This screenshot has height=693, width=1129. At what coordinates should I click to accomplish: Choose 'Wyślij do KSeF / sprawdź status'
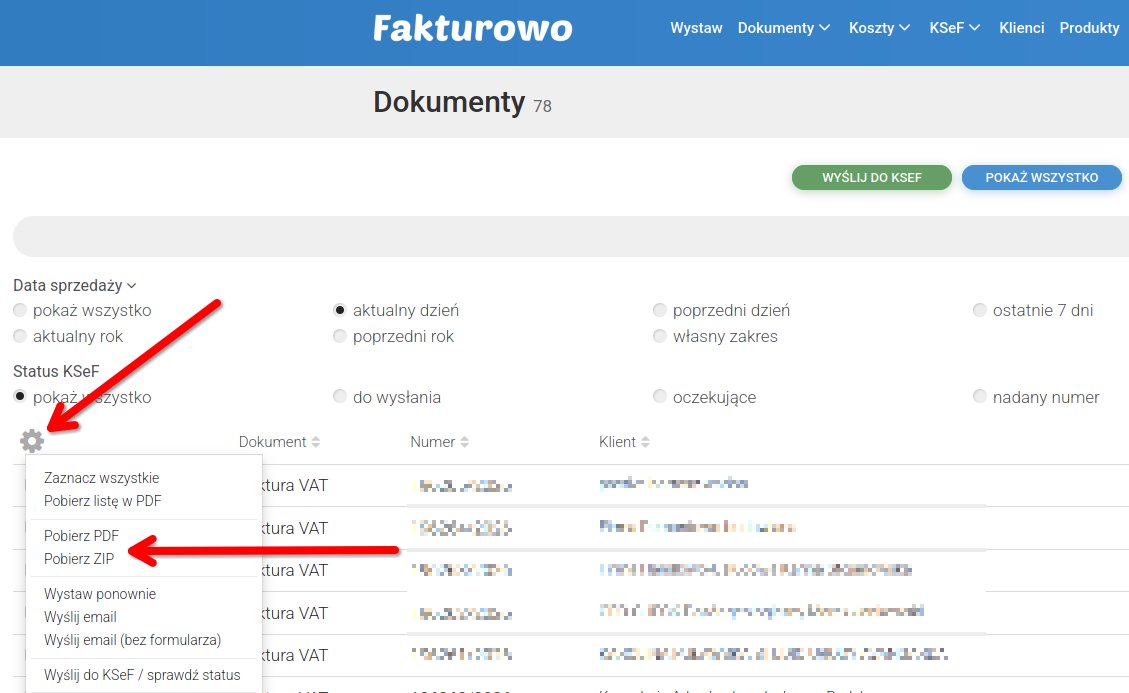point(142,675)
